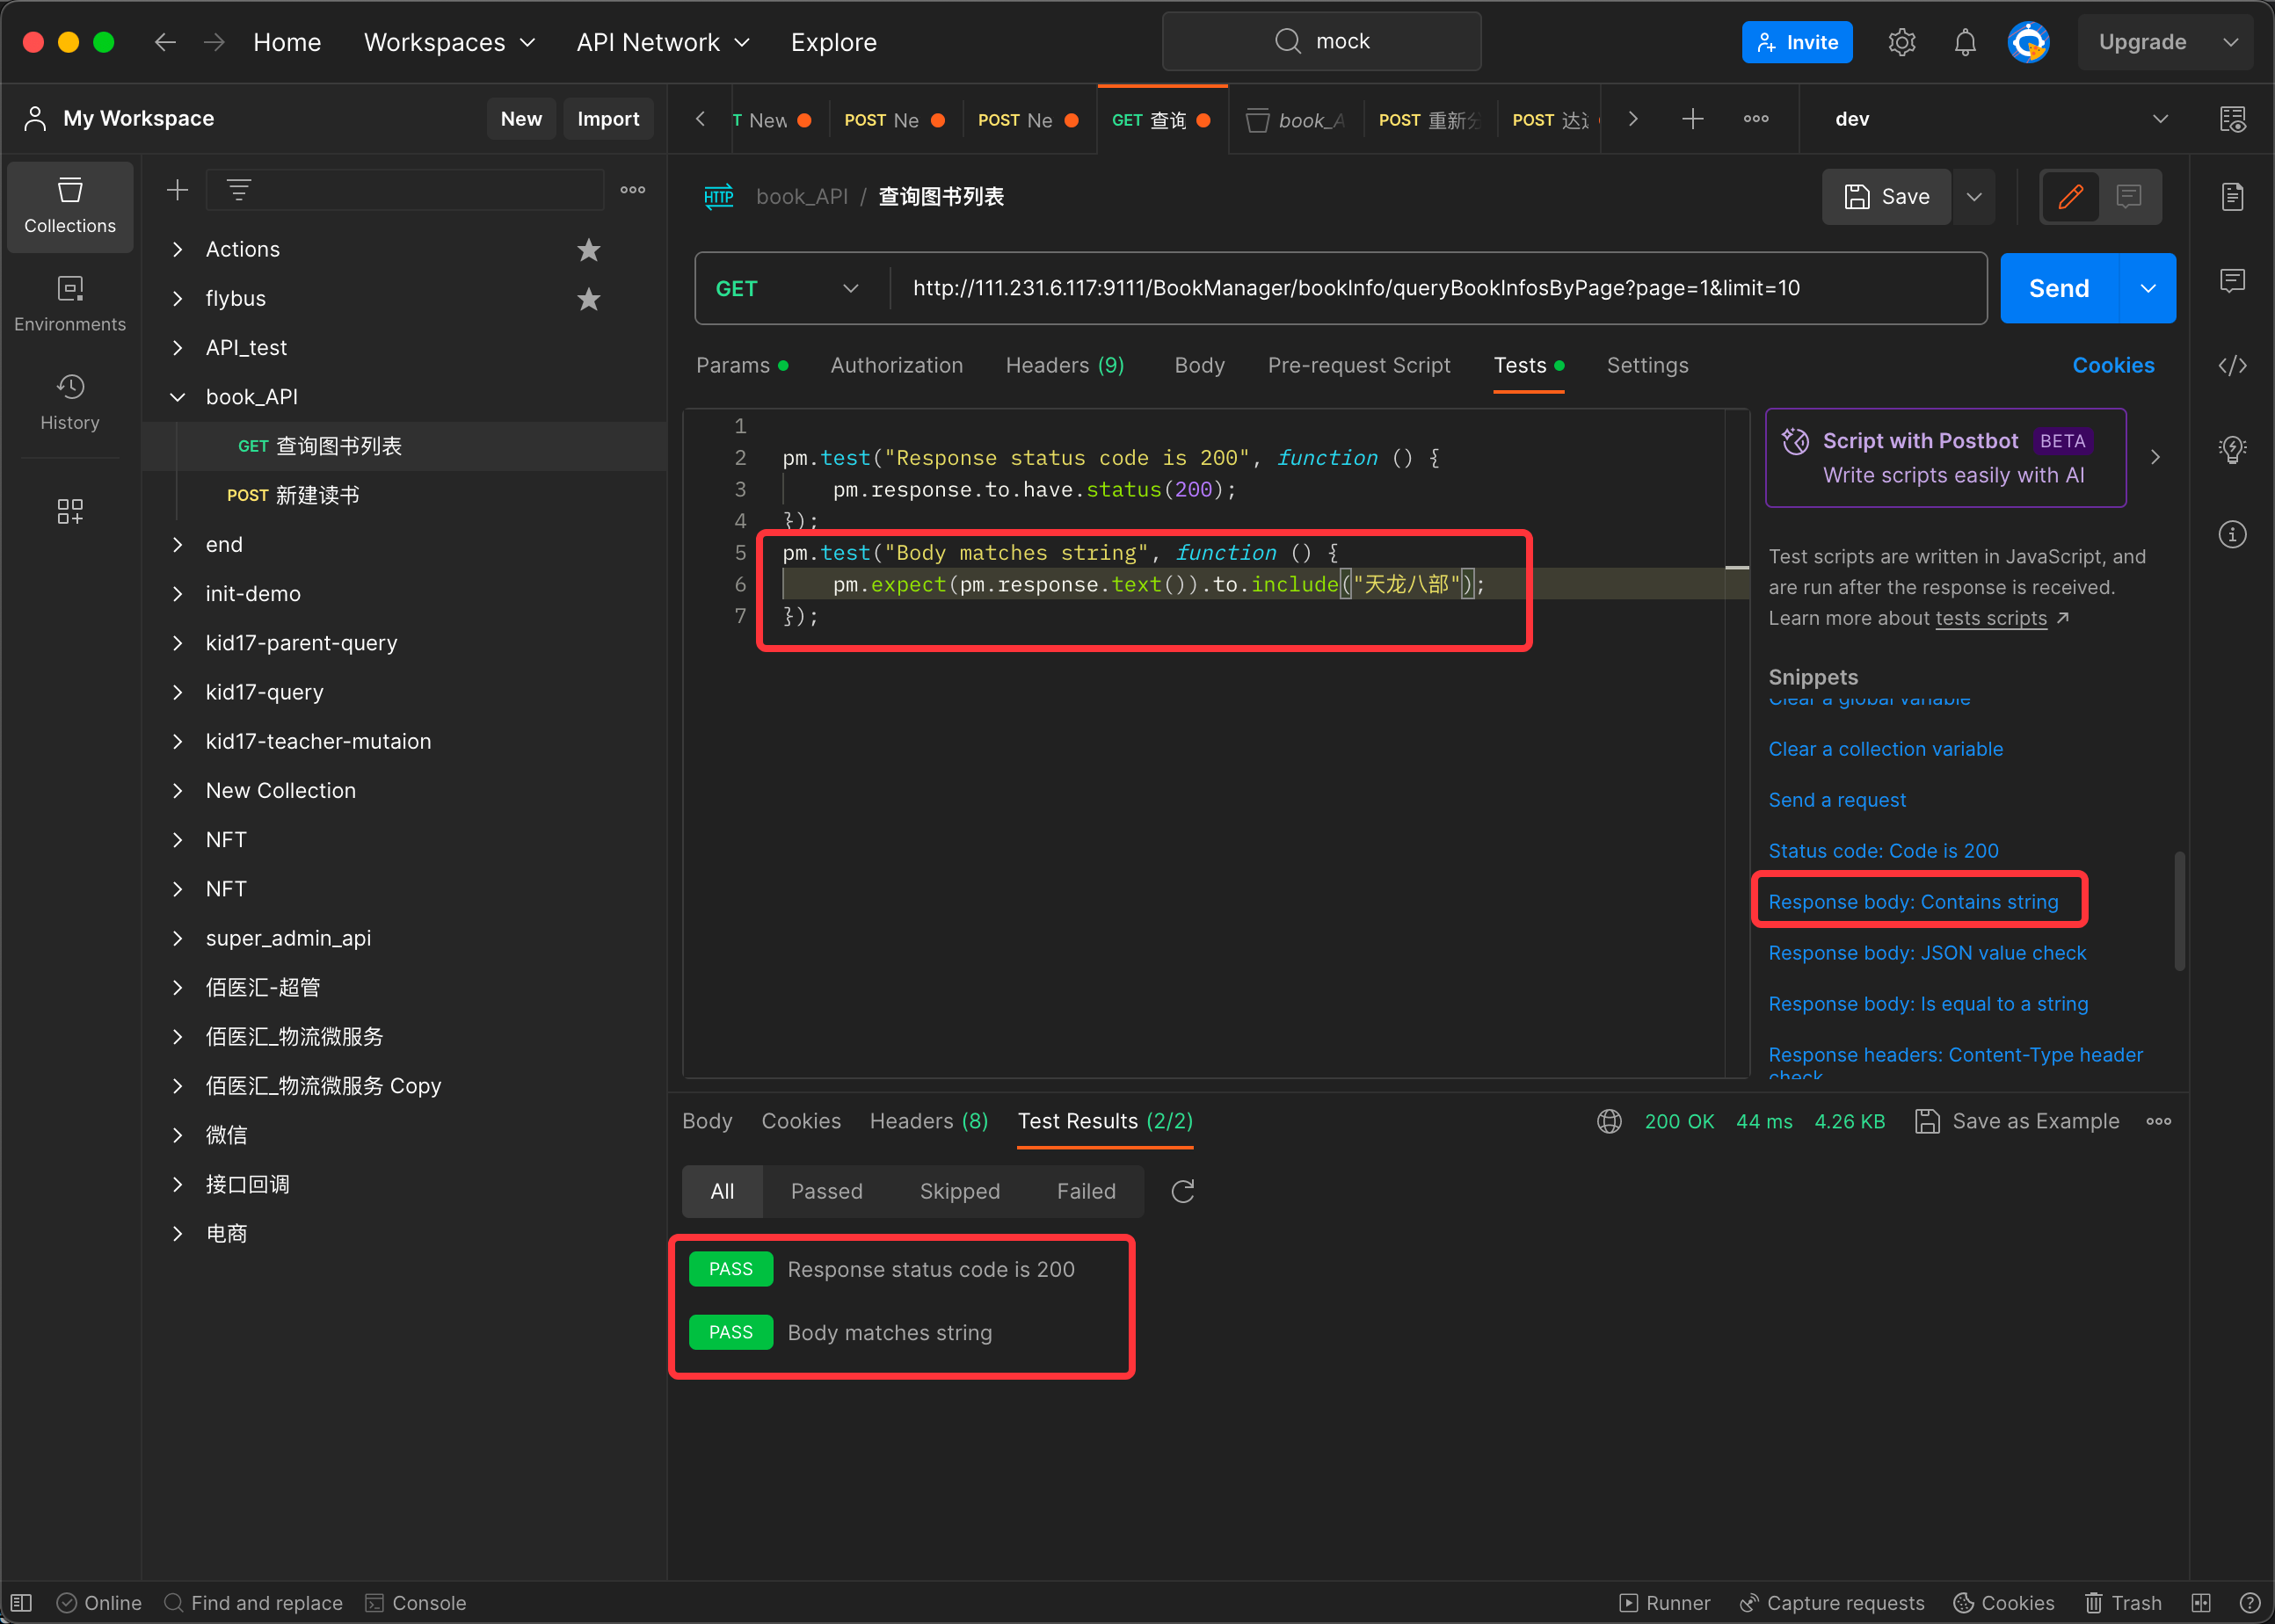Click the snippets list scrollbar
This screenshot has width=2275, height=1624.
[2179, 910]
